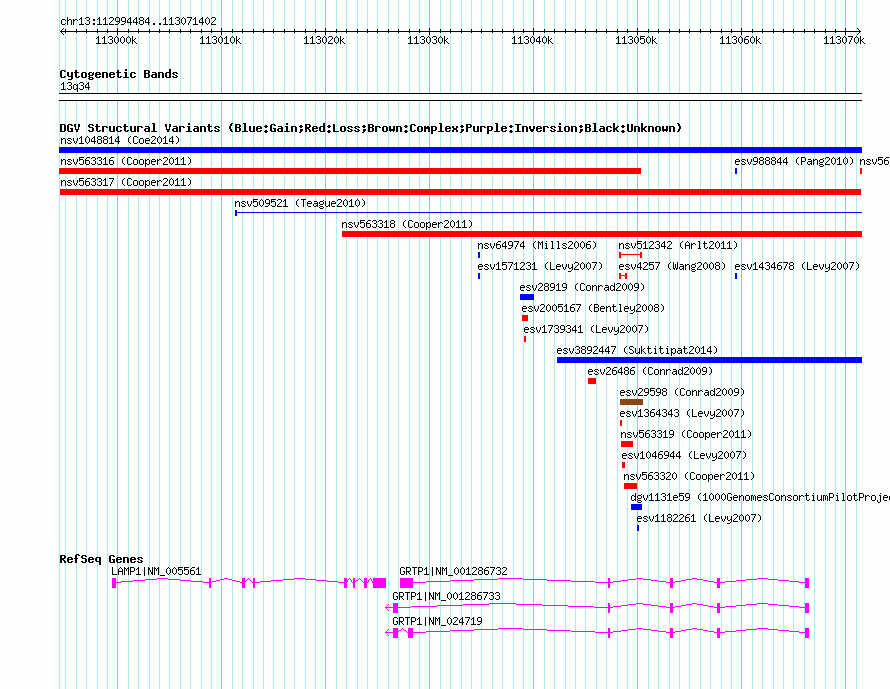The height and width of the screenshot is (689, 890).
Task: Click the 113060k ruler label
Action: pyautogui.click(x=740, y=40)
